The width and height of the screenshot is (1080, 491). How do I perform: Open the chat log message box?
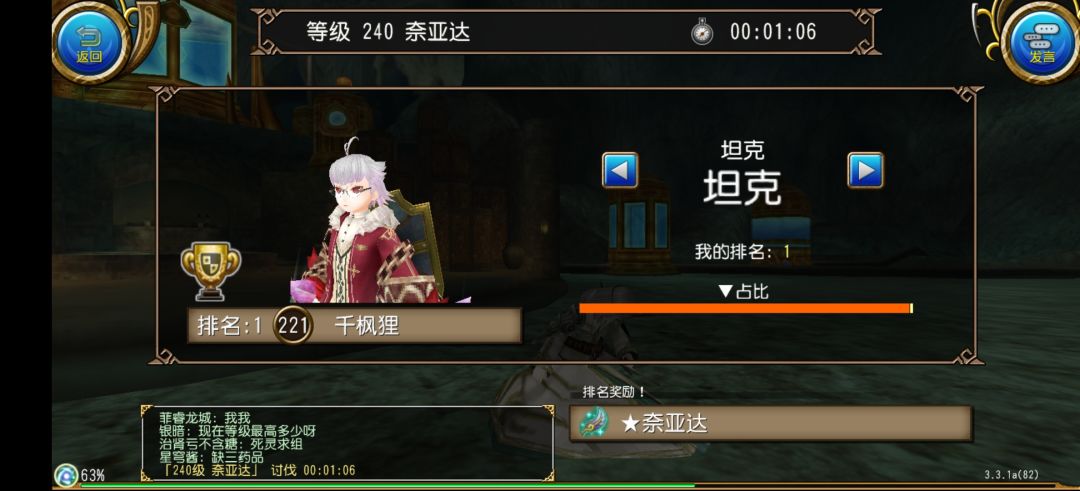tap(347, 443)
